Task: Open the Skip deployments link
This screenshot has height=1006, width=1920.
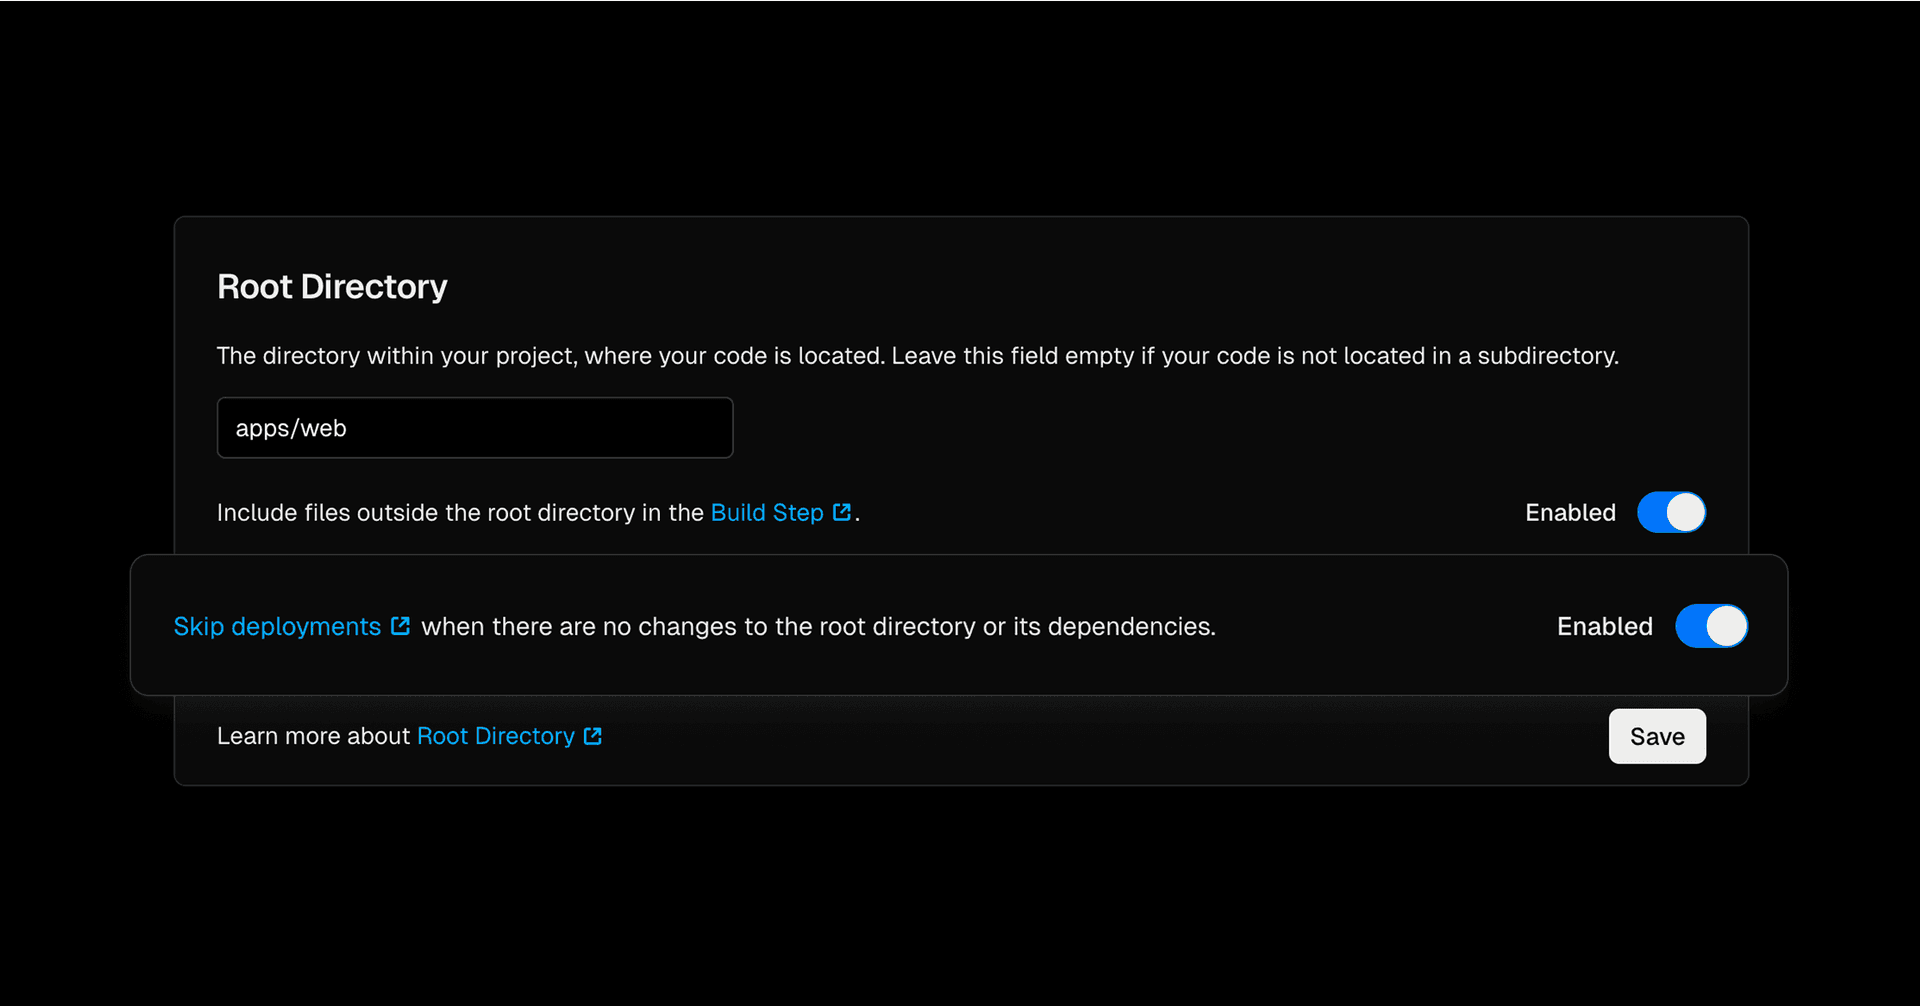Action: click(277, 627)
